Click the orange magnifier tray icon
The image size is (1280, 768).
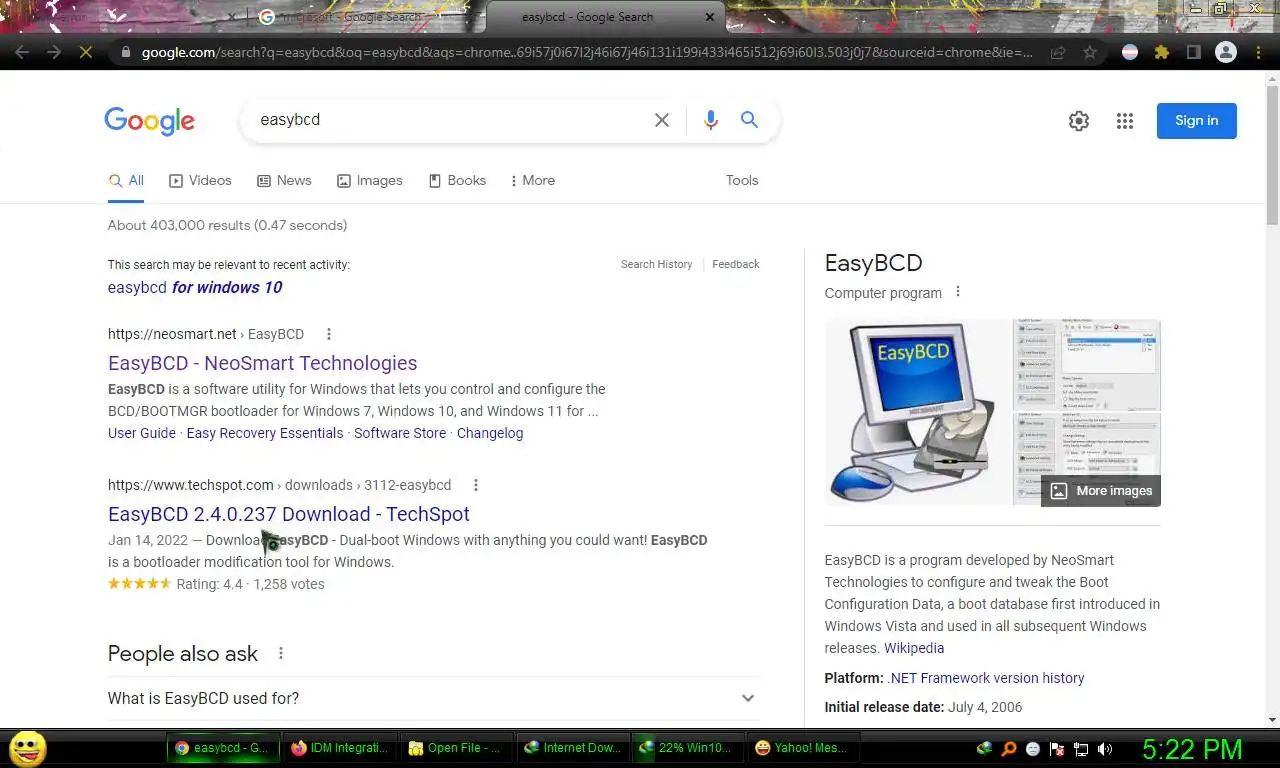(x=1009, y=748)
